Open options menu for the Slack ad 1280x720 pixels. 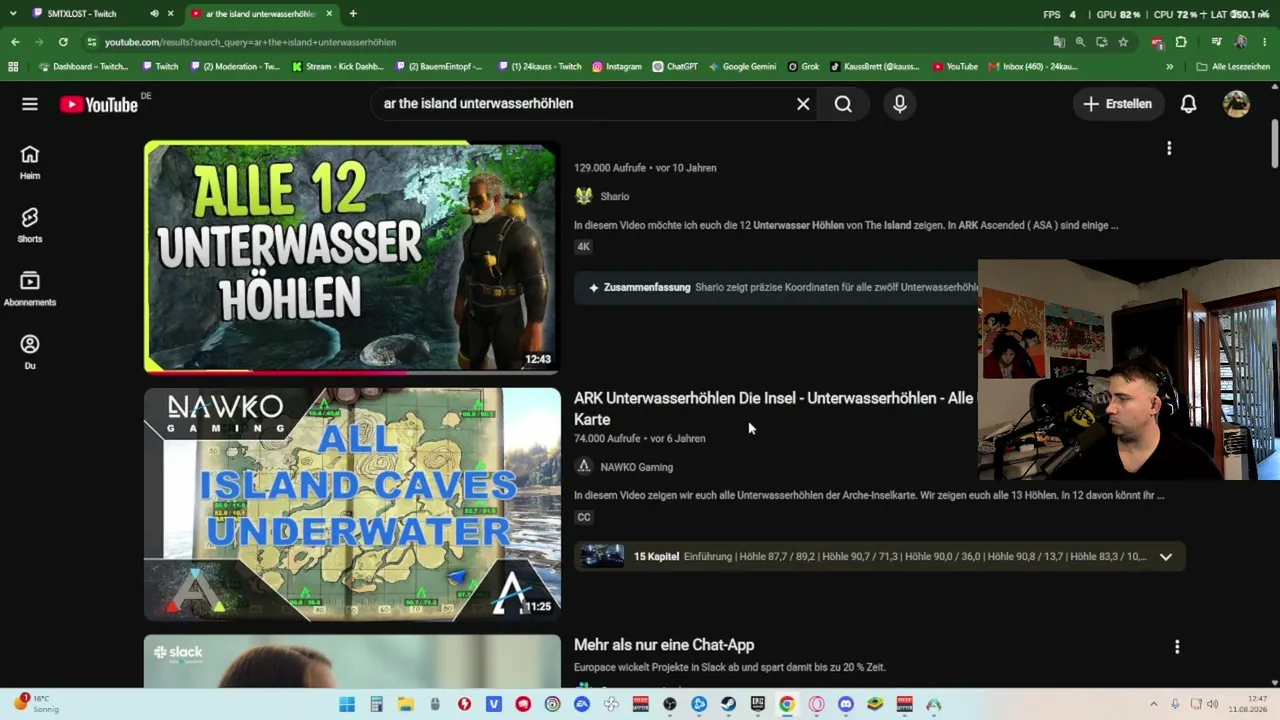coord(1177,647)
